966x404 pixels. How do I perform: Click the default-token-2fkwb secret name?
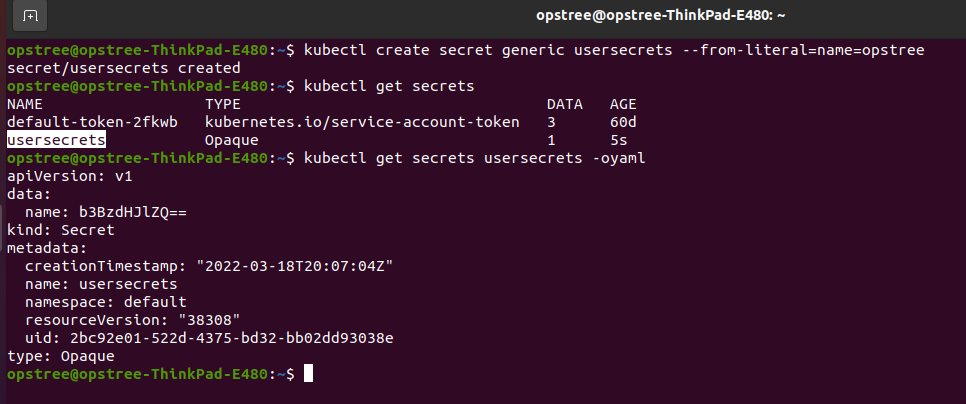click(x=92, y=122)
